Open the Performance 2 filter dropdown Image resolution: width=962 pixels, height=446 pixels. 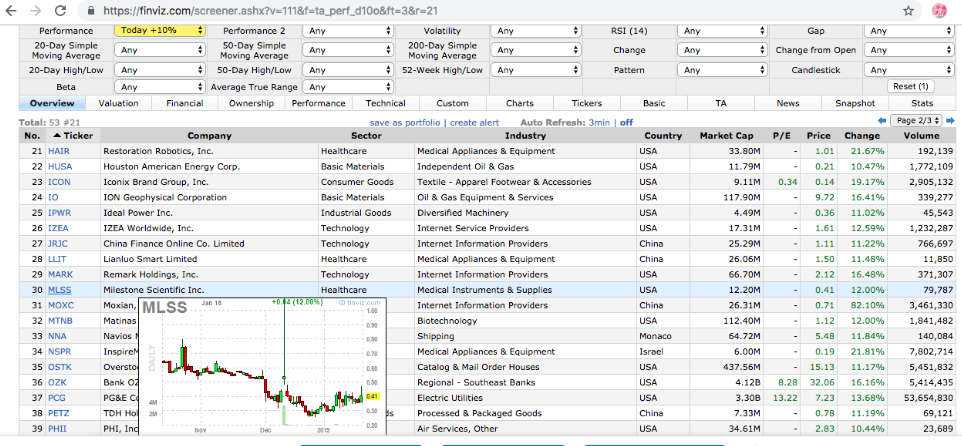click(348, 31)
